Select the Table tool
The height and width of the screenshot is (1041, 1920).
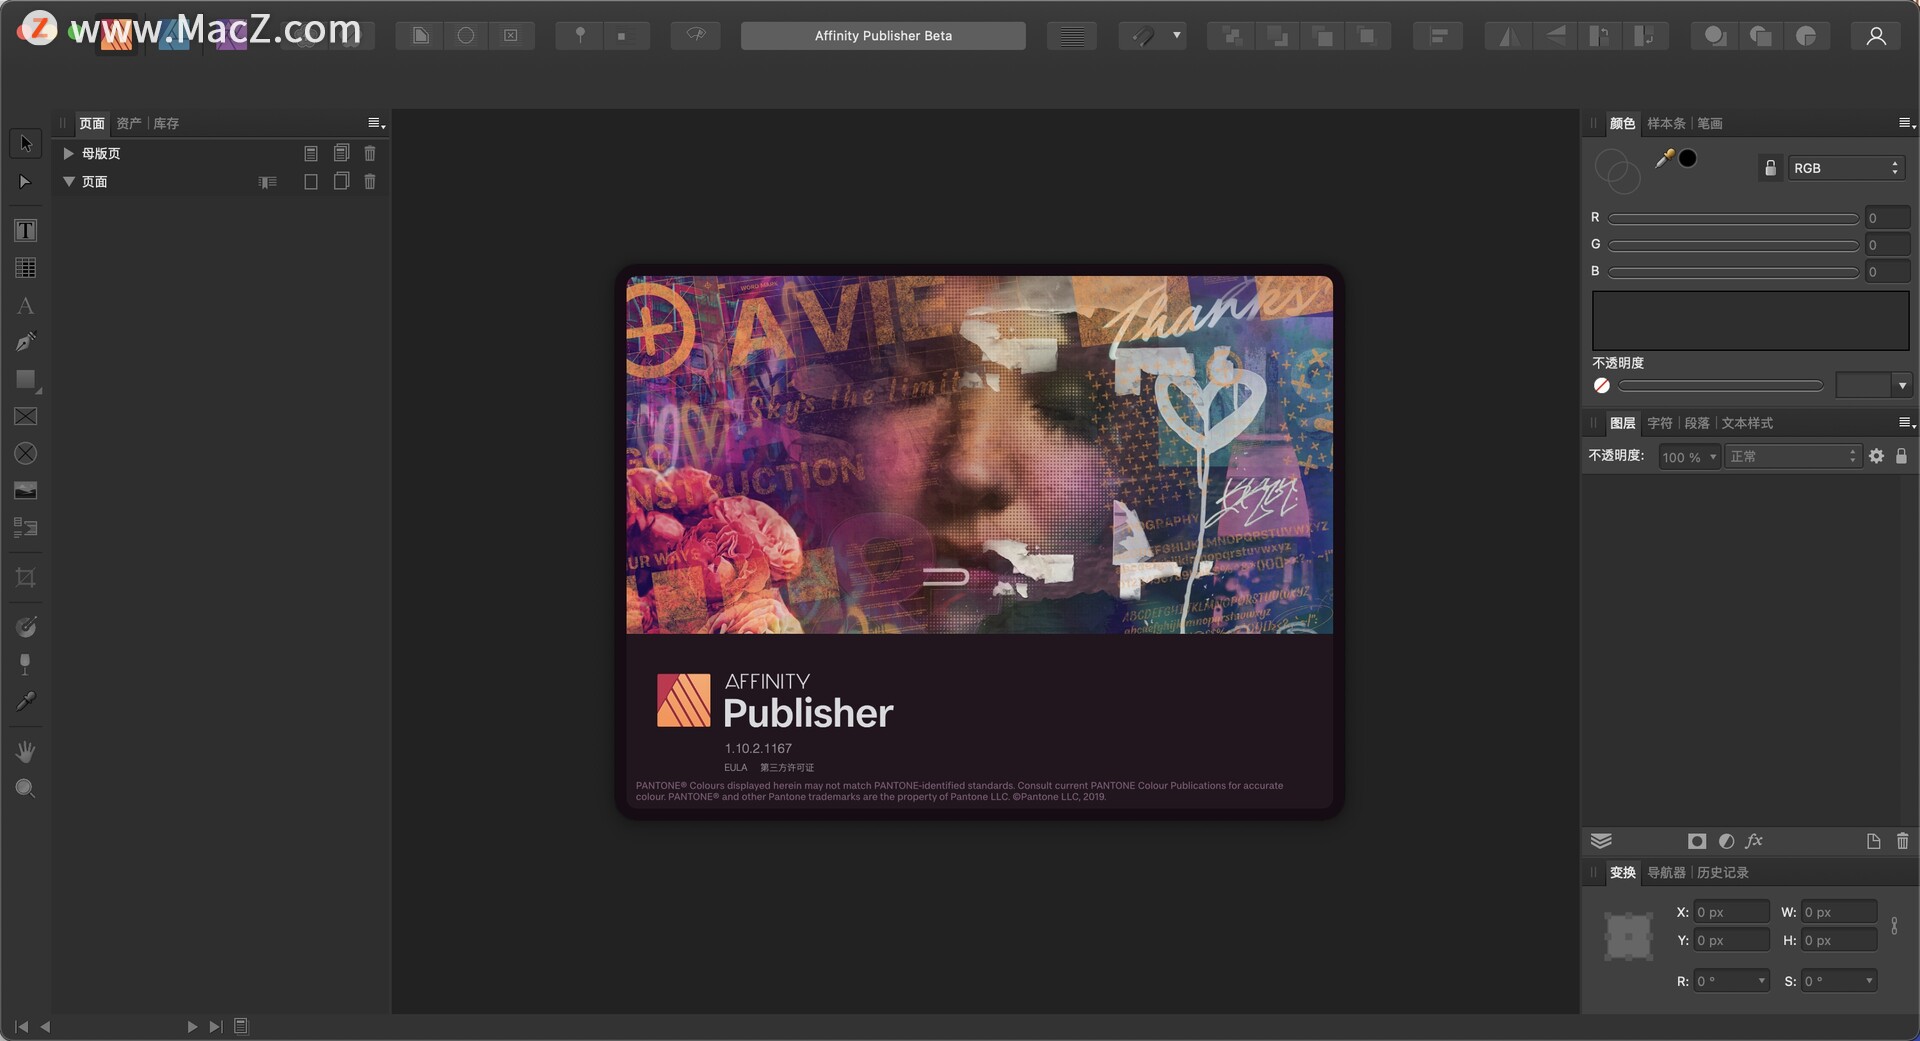(x=26, y=268)
